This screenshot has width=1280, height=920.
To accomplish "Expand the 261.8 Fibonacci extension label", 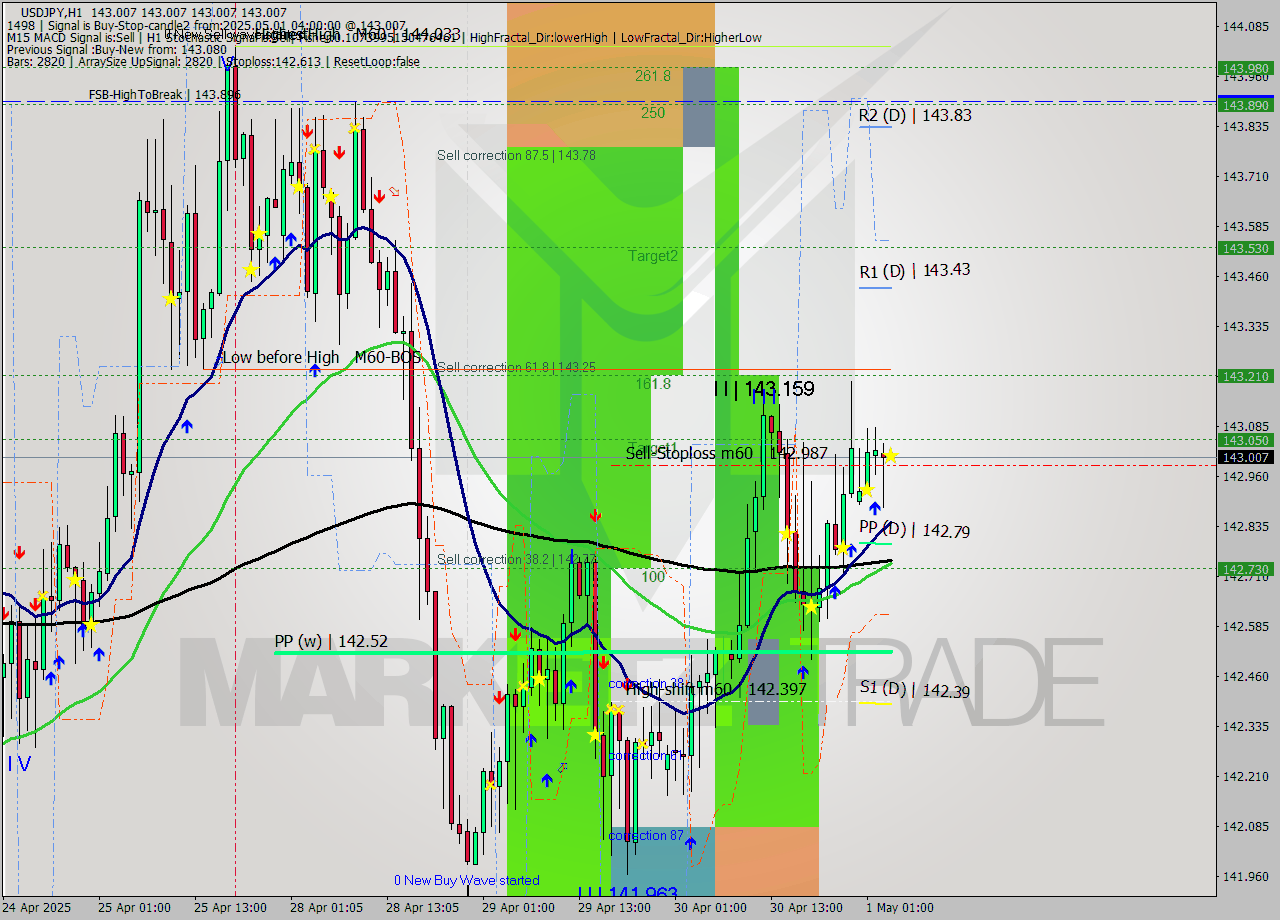I will pyautogui.click(x=652, y=75).
